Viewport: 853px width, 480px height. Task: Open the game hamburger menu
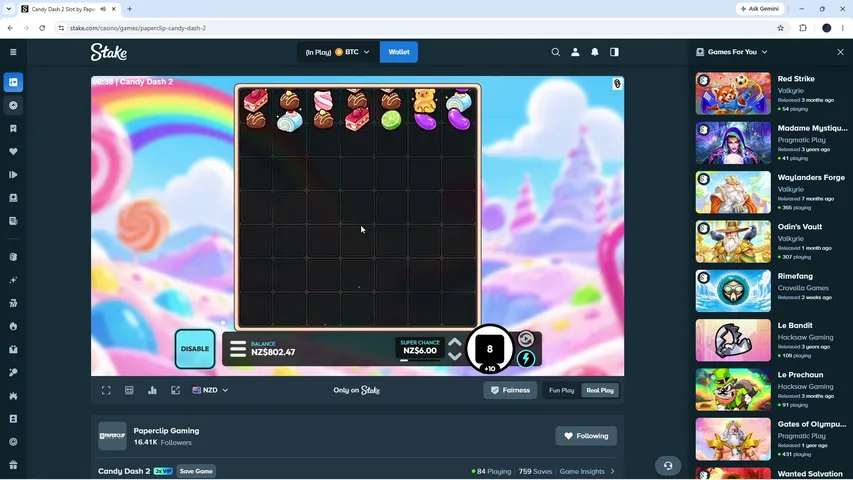point(238,349)
